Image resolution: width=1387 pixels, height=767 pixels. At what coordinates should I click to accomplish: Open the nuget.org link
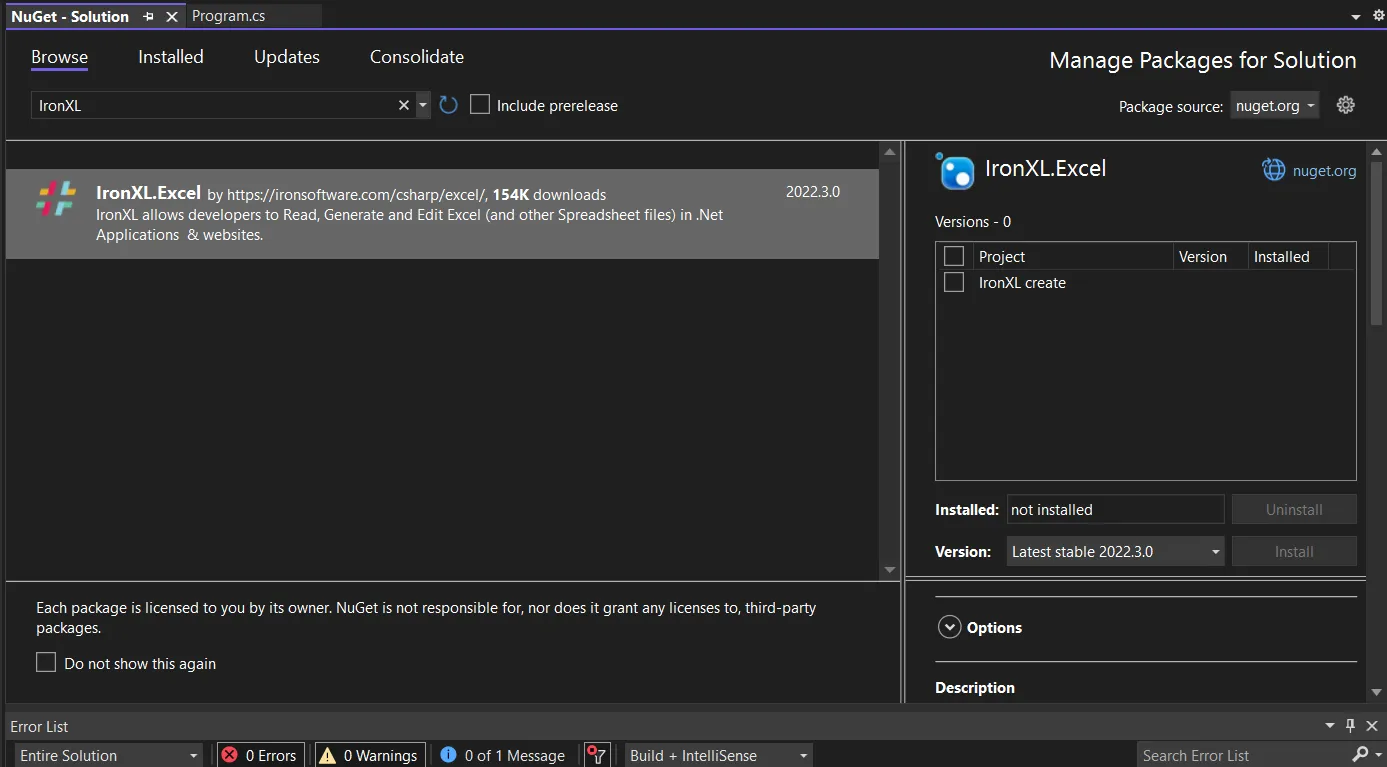(1324, 171)
